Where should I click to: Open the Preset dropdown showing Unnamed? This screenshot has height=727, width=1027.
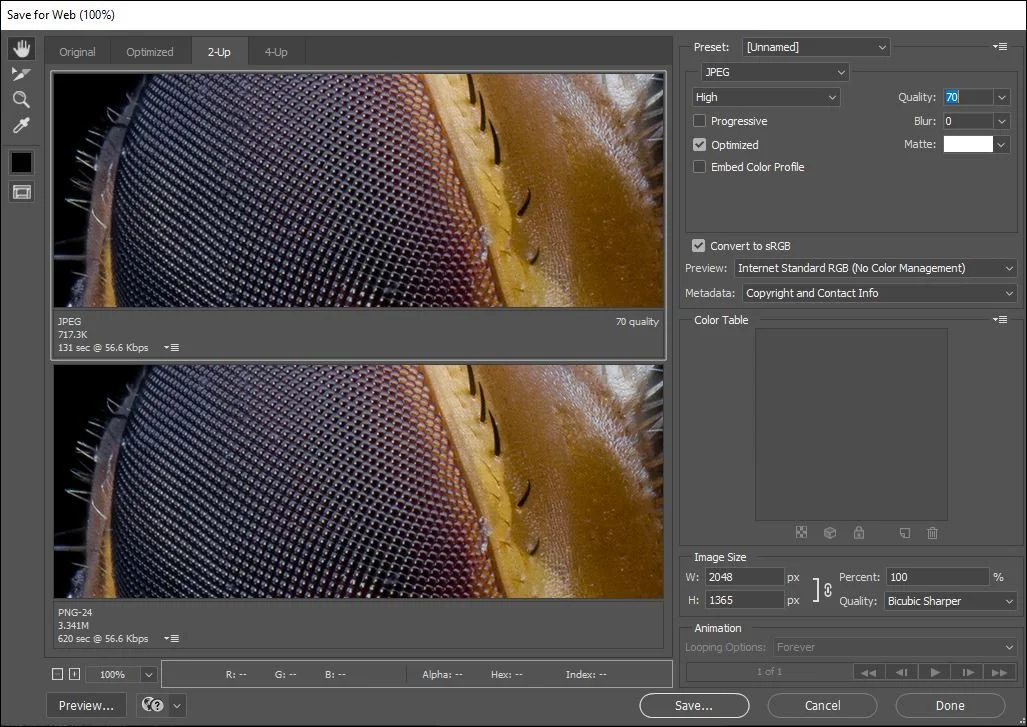816,47
